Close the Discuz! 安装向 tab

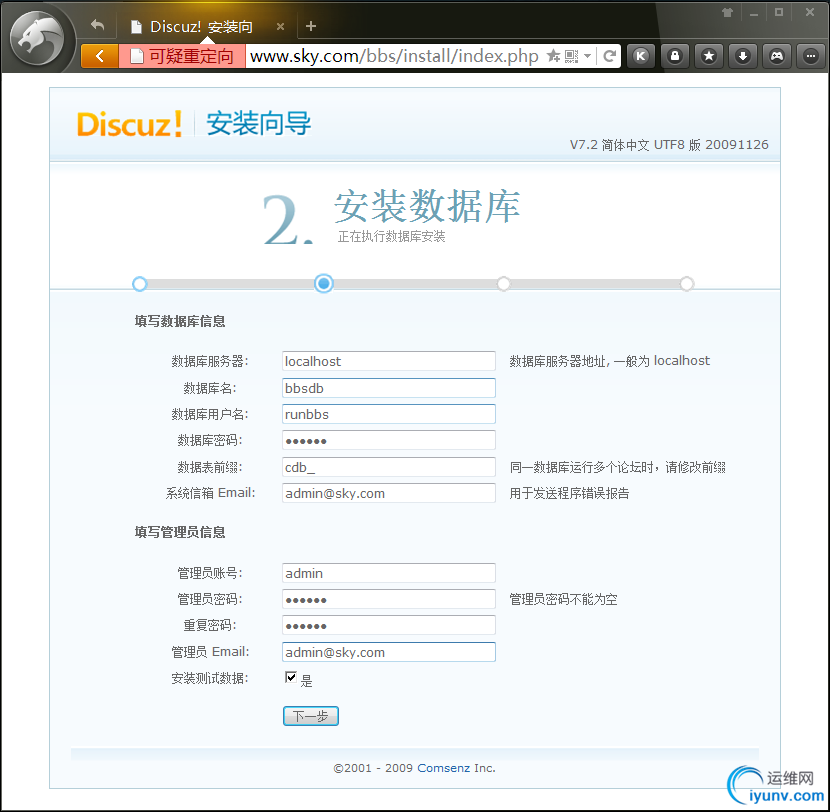(x=281, y=26)
